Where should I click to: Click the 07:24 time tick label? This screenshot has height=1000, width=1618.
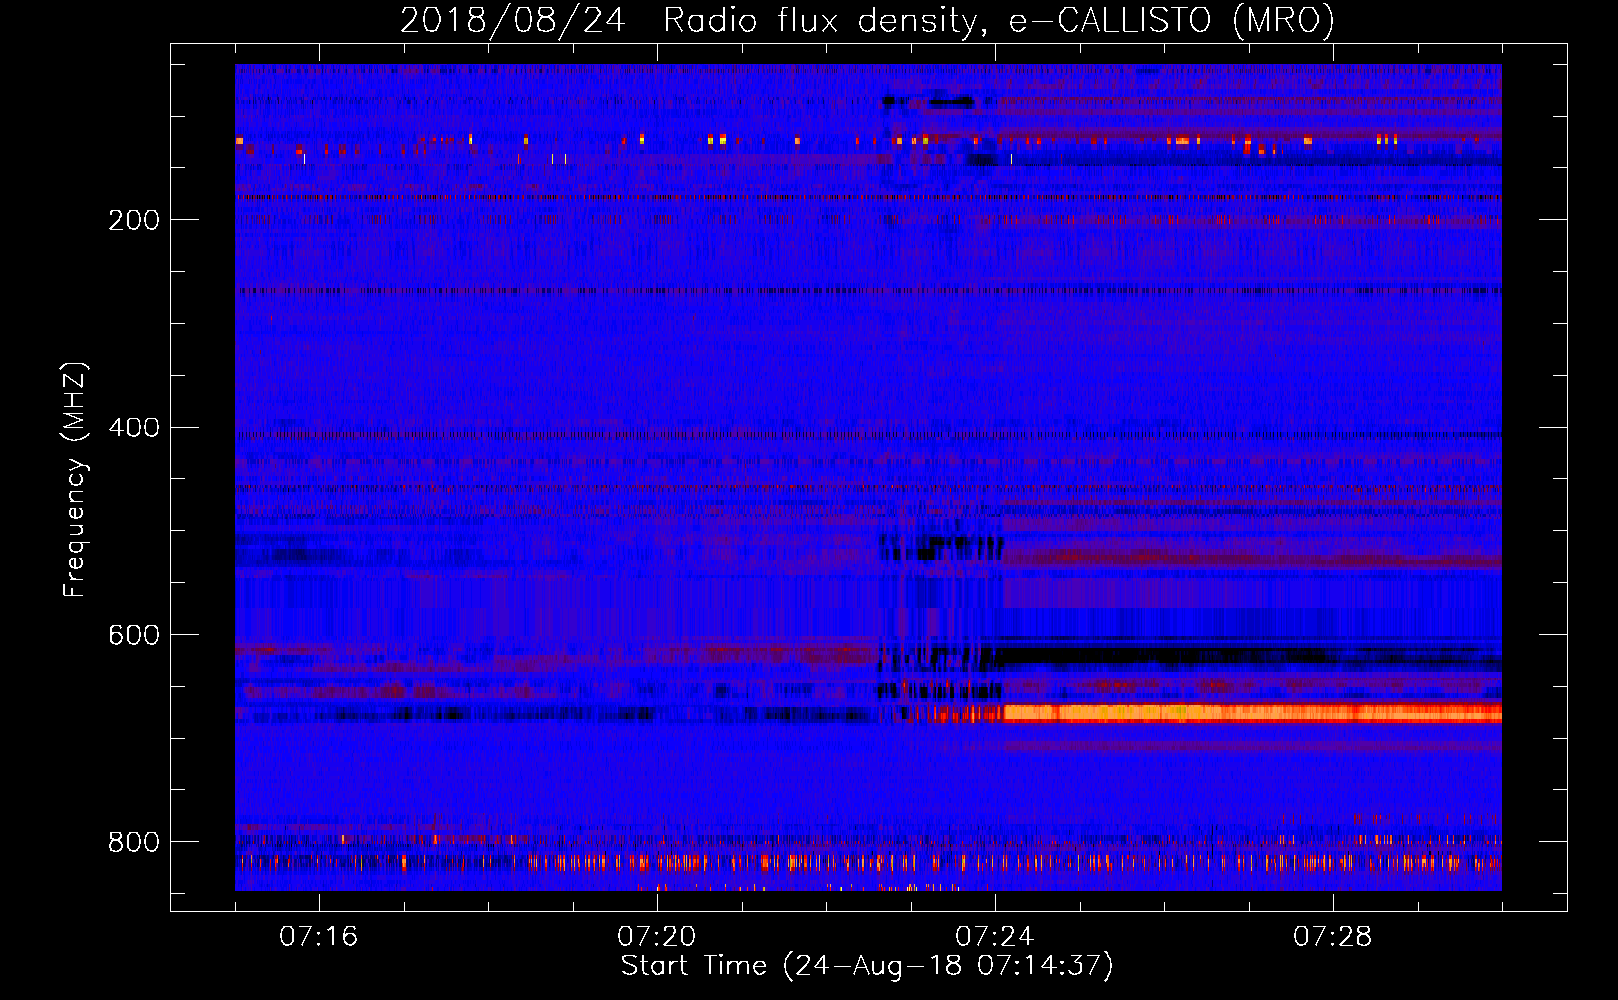pos(994,937)
